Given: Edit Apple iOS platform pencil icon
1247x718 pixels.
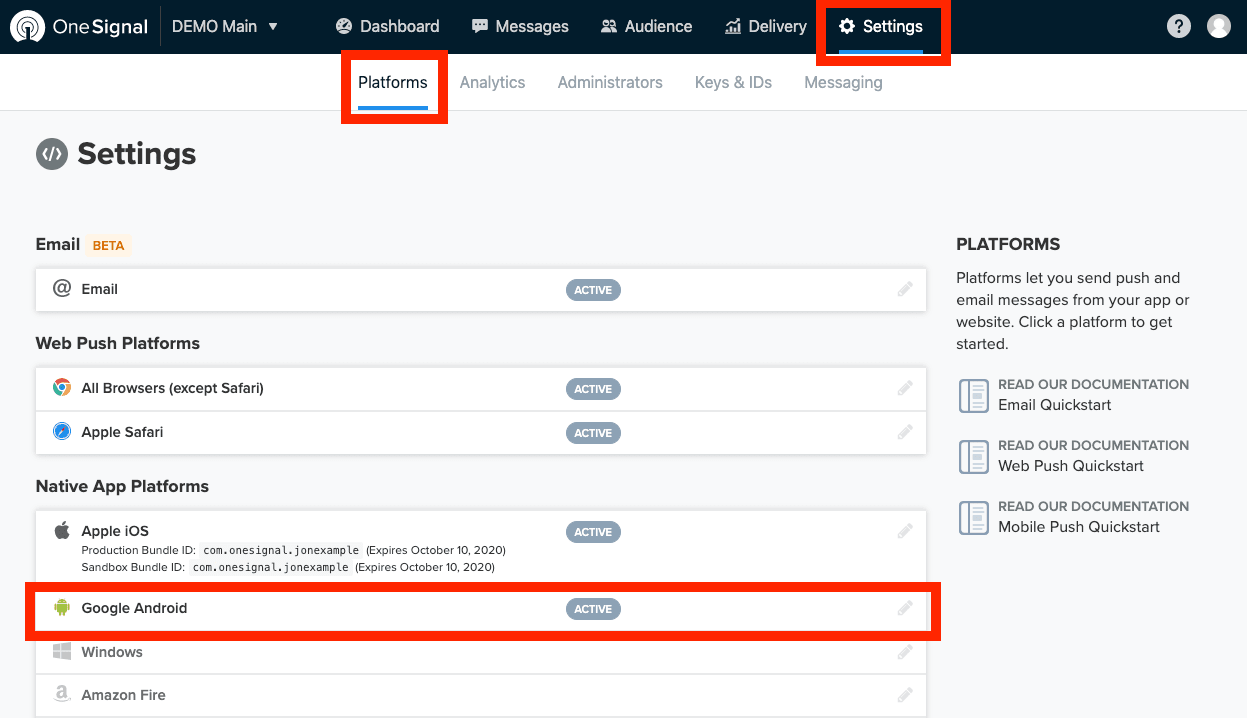Looking at the screenshot, I should pyautogui.click(x=905, y=531).
